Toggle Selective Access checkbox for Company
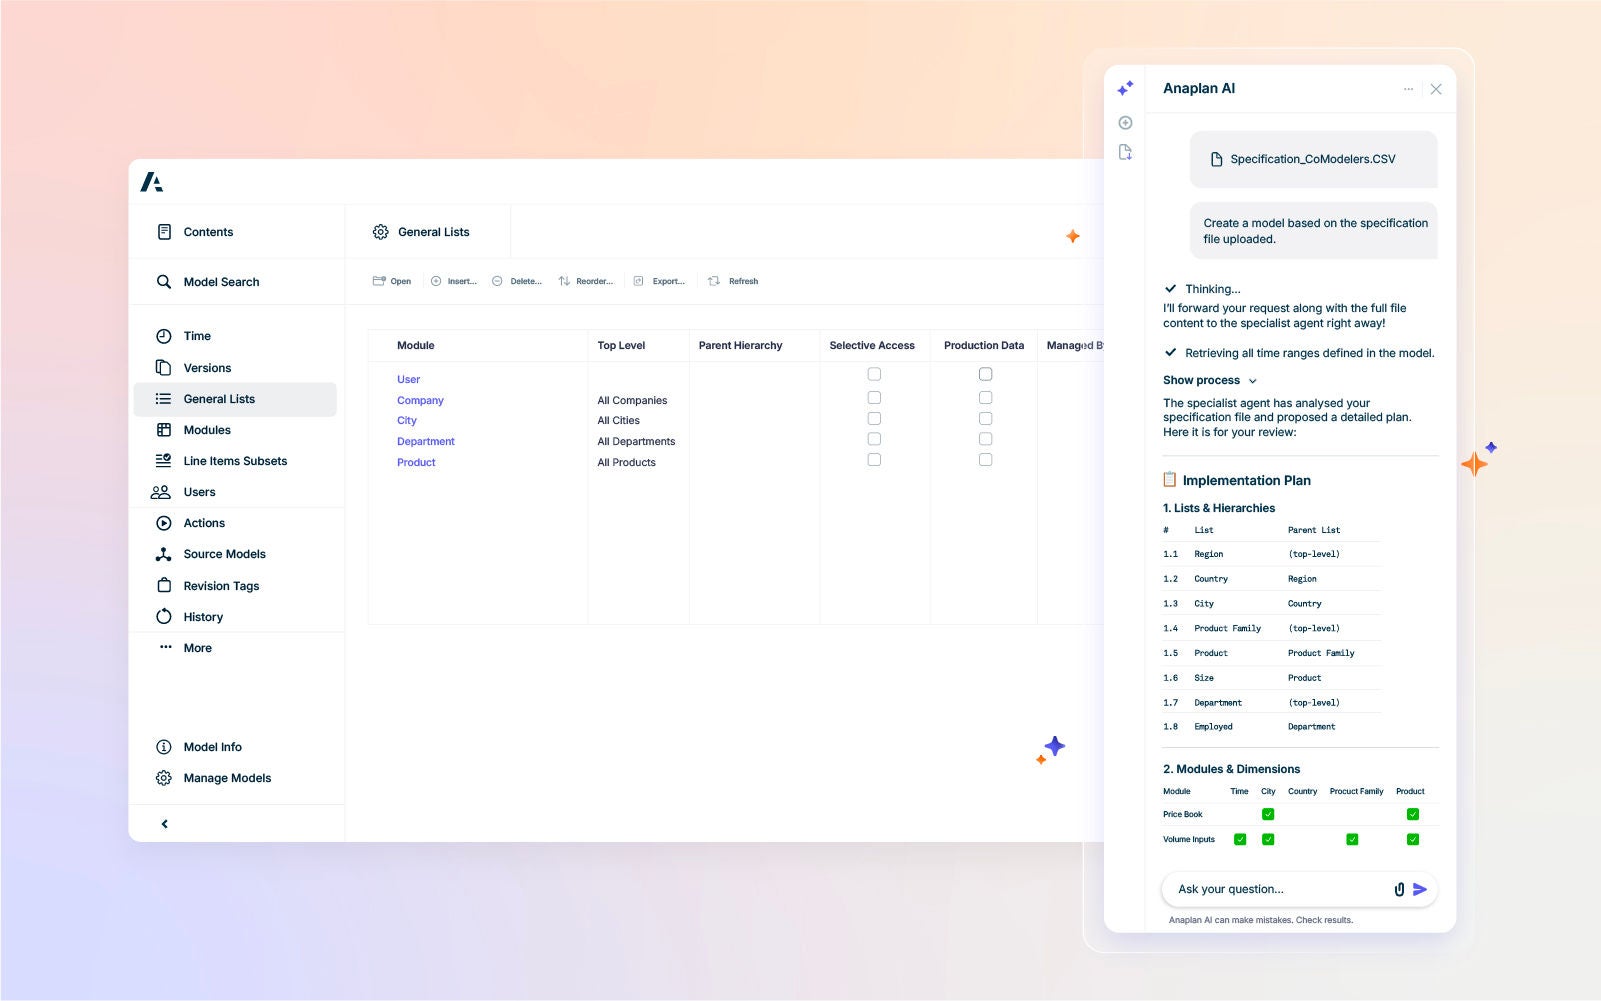The image size is (1601, 1001). click(x=874, y=397)
